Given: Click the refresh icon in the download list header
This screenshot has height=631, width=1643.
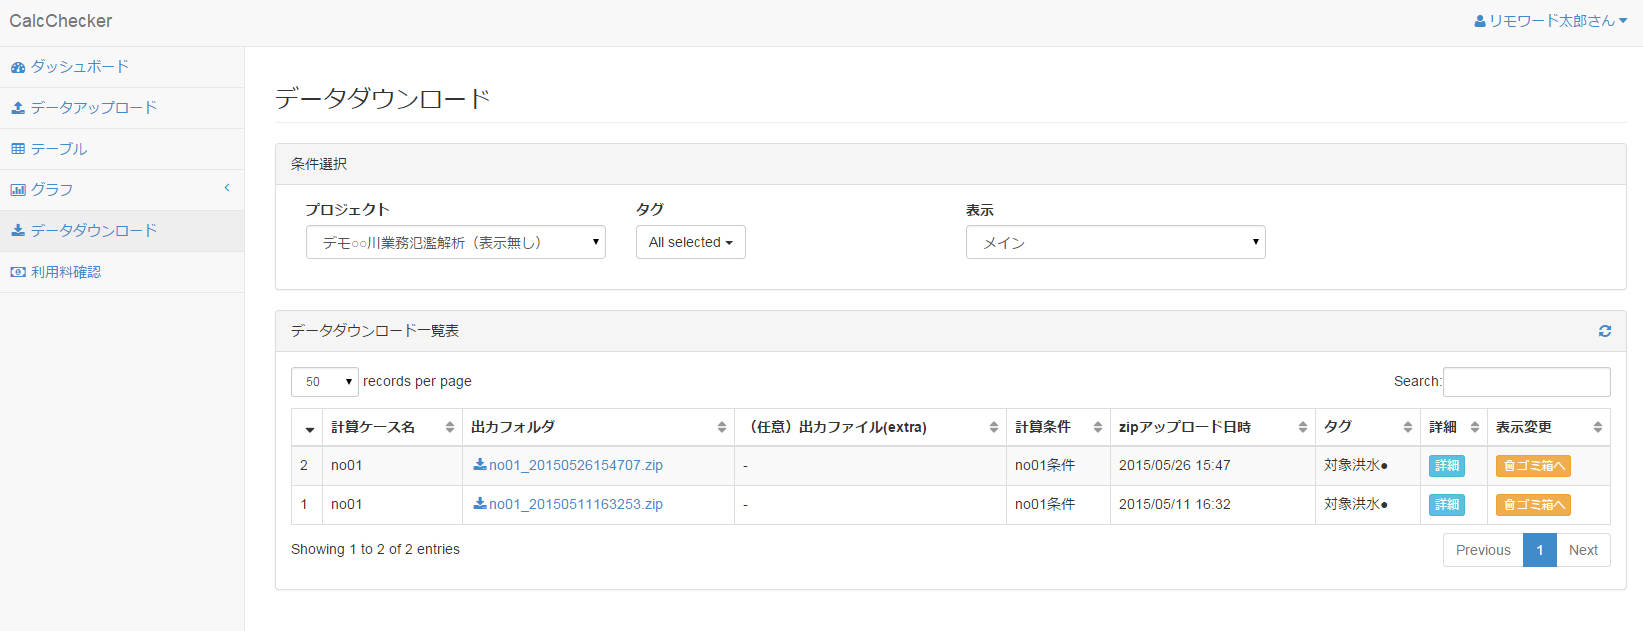Looking at the screenshot, I should pyautogui.click(x=1604, y=331).
